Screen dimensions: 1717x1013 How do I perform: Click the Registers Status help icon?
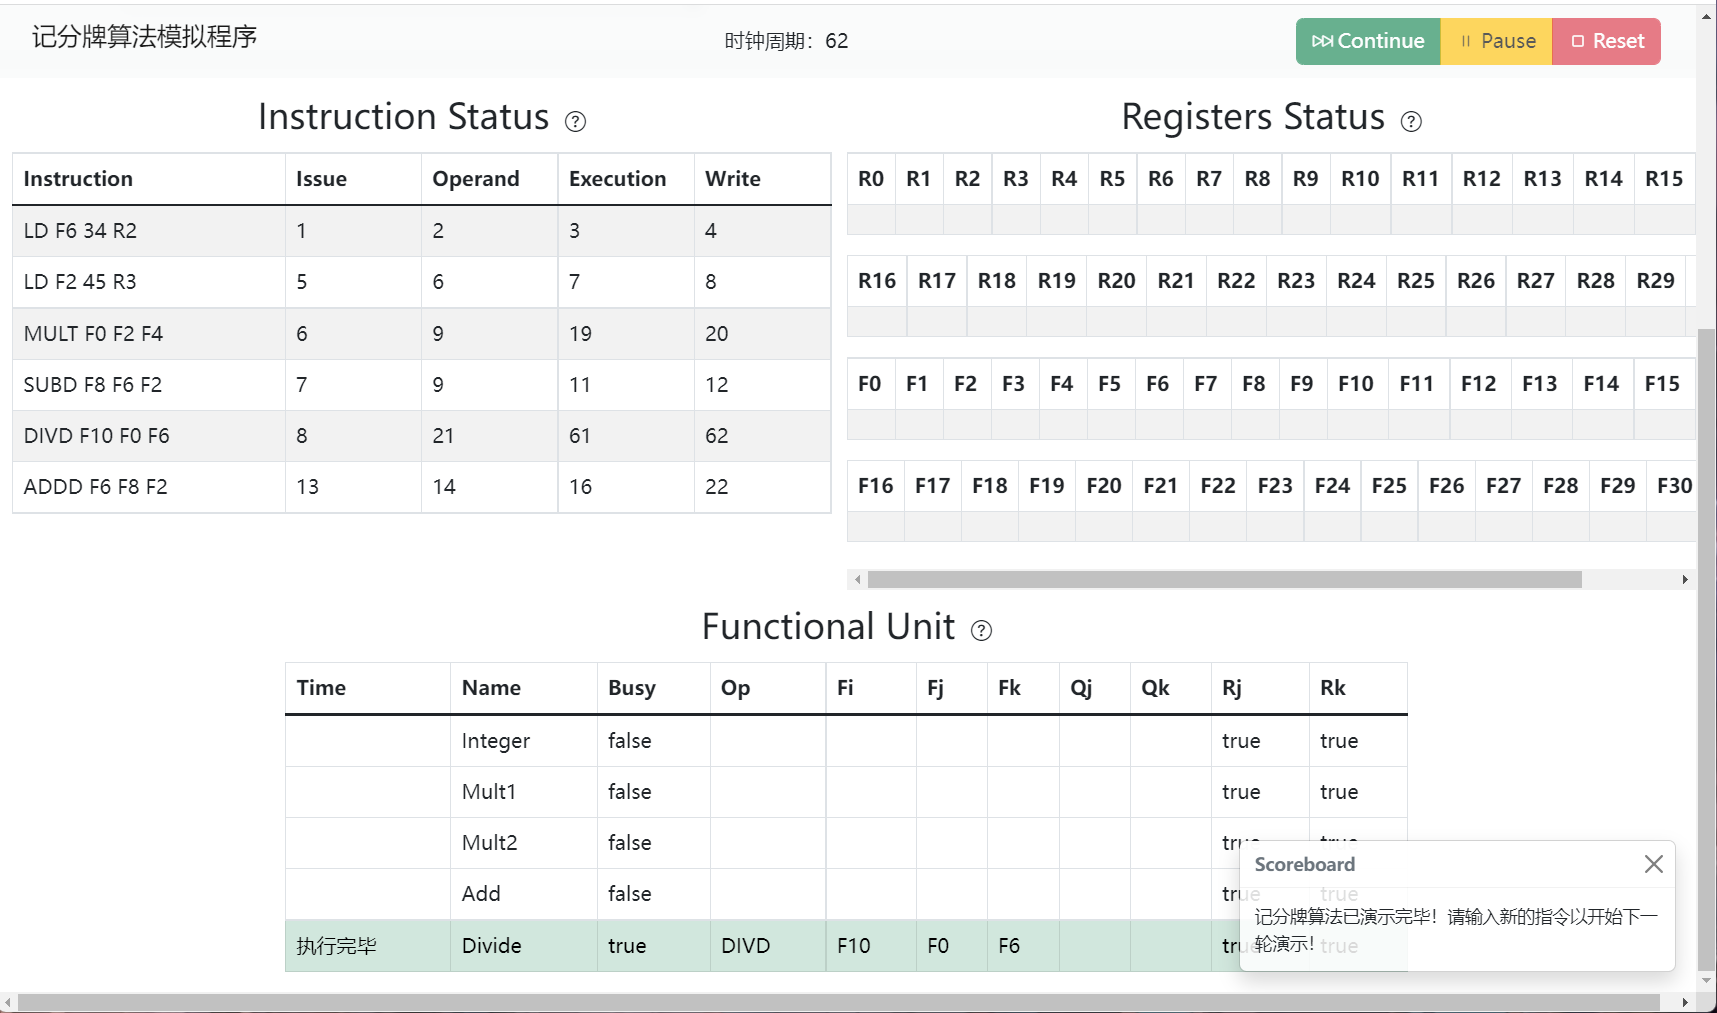[x=1411, y=122]
